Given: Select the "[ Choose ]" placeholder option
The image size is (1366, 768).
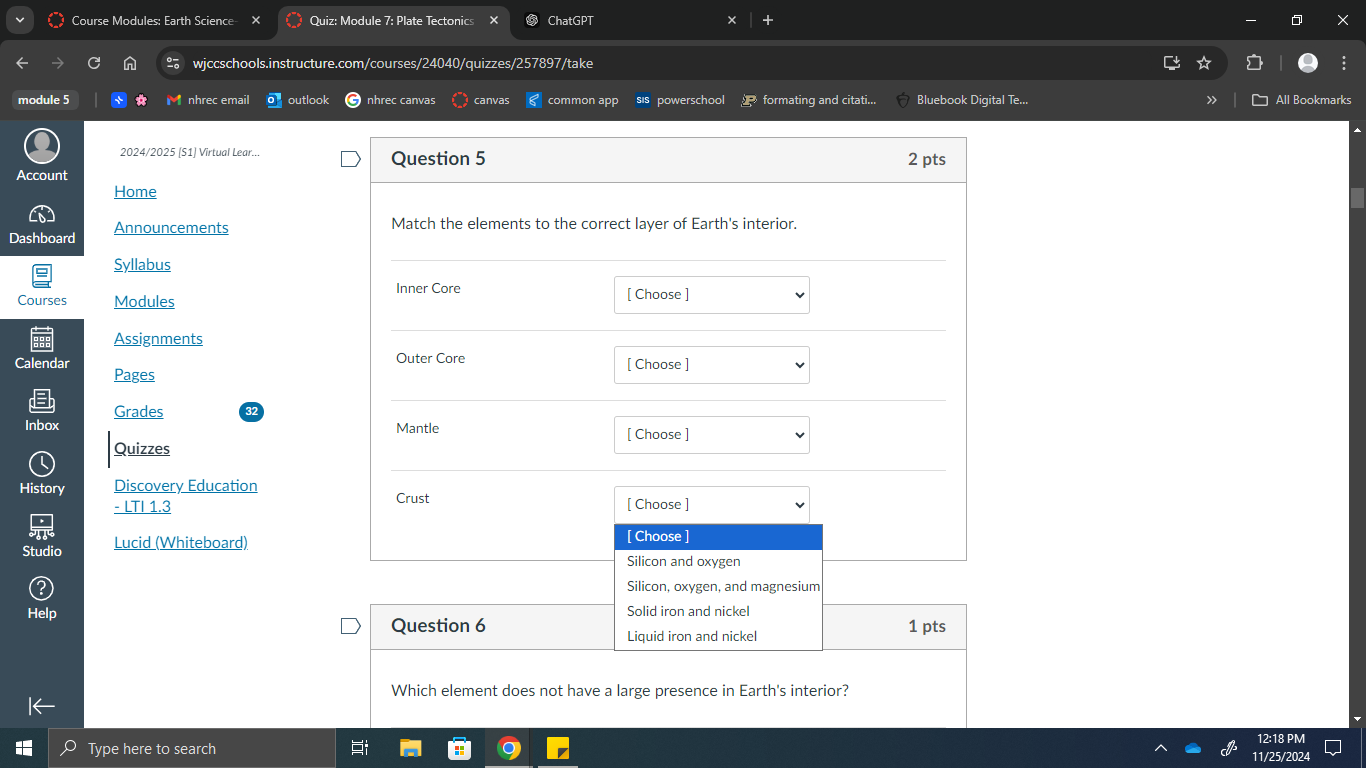Looking at the screenshot, I should [x=718, y=537].
